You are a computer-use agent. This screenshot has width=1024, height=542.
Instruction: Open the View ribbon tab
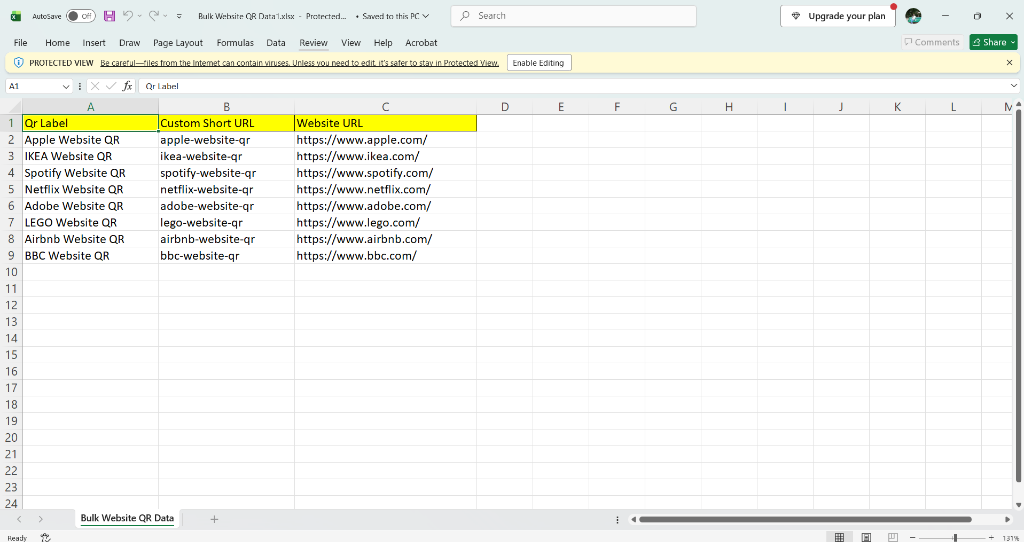(x=351, y=42)
